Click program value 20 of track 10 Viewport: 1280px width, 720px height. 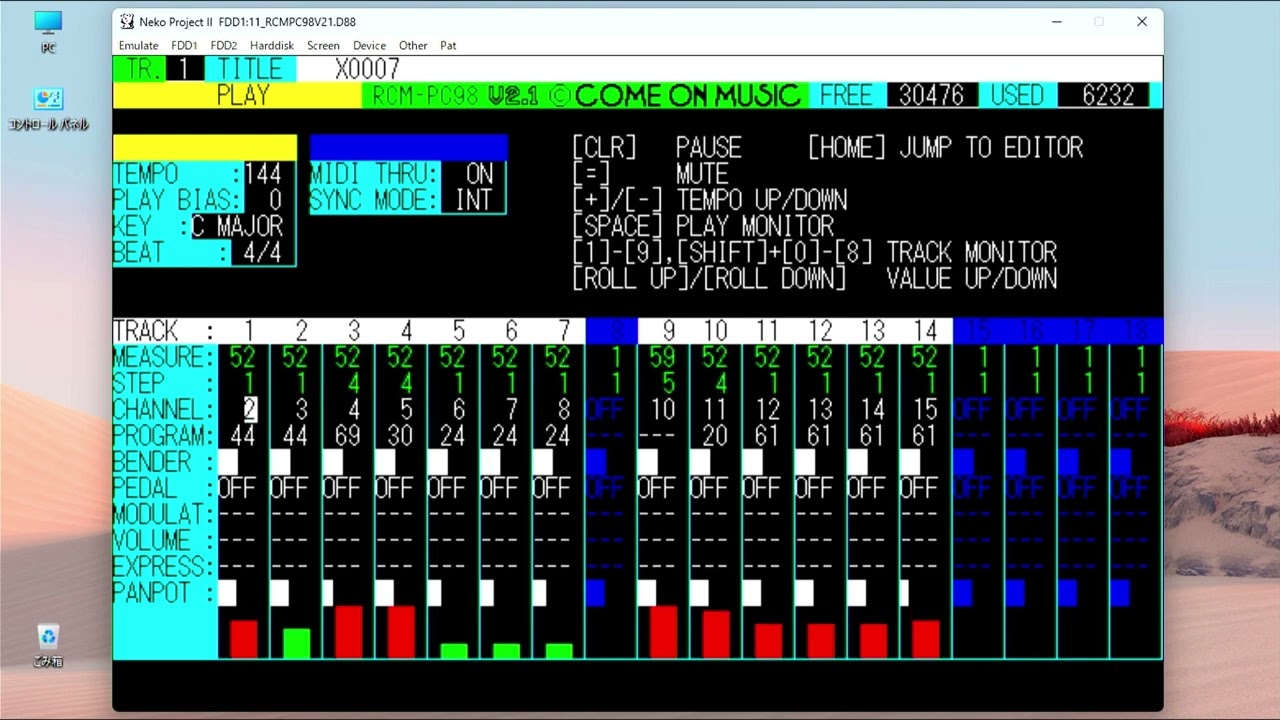coord(714,436)
